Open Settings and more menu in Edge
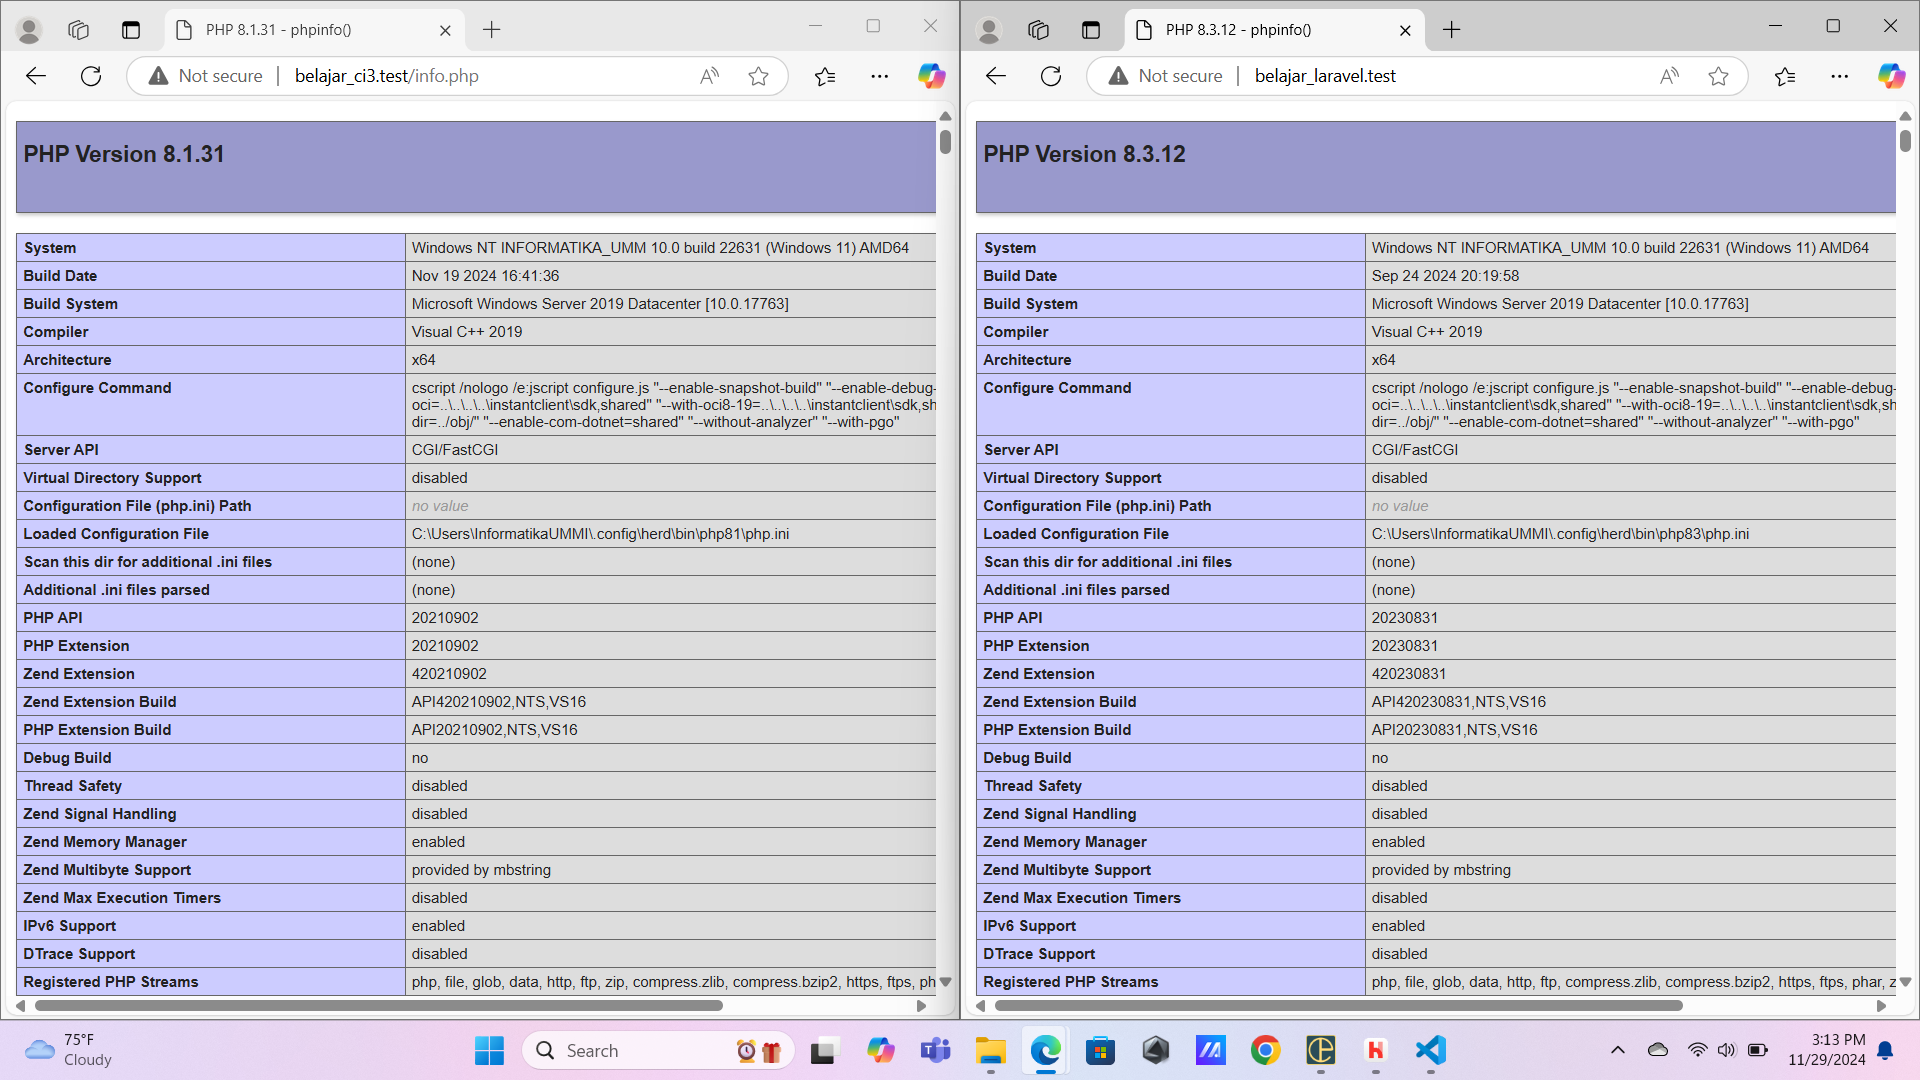This screenshot has height=1080, width=1920. coord(880,75)
